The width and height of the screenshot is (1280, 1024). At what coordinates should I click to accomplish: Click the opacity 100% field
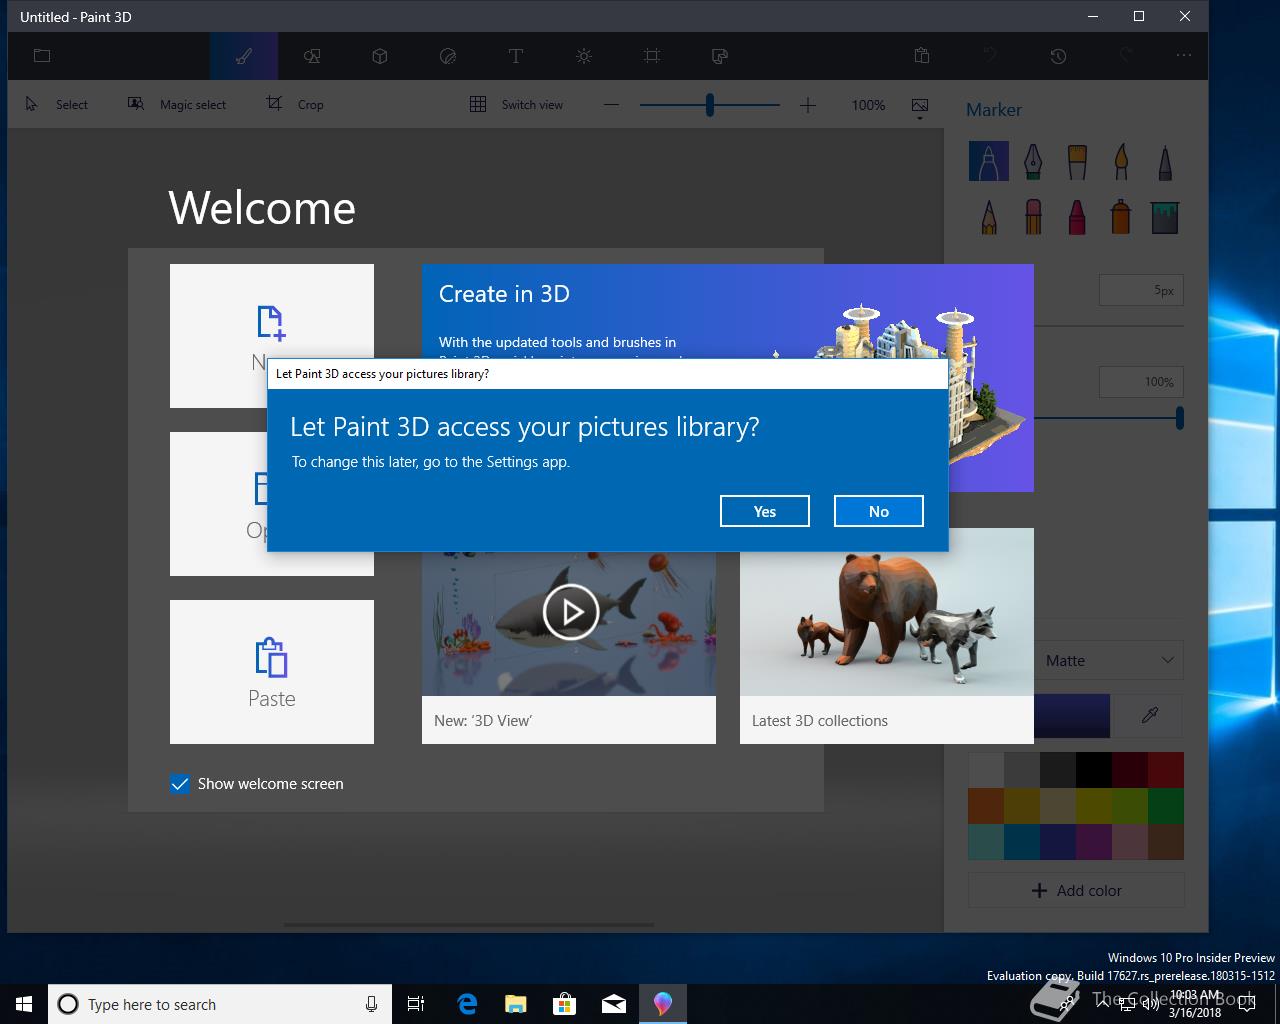point(1141,382)
